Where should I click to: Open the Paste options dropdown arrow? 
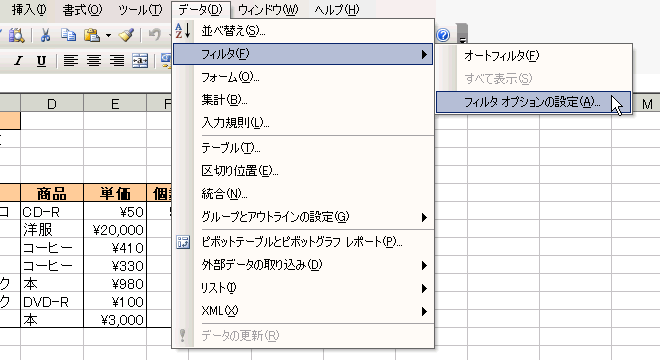click(108, 36)
